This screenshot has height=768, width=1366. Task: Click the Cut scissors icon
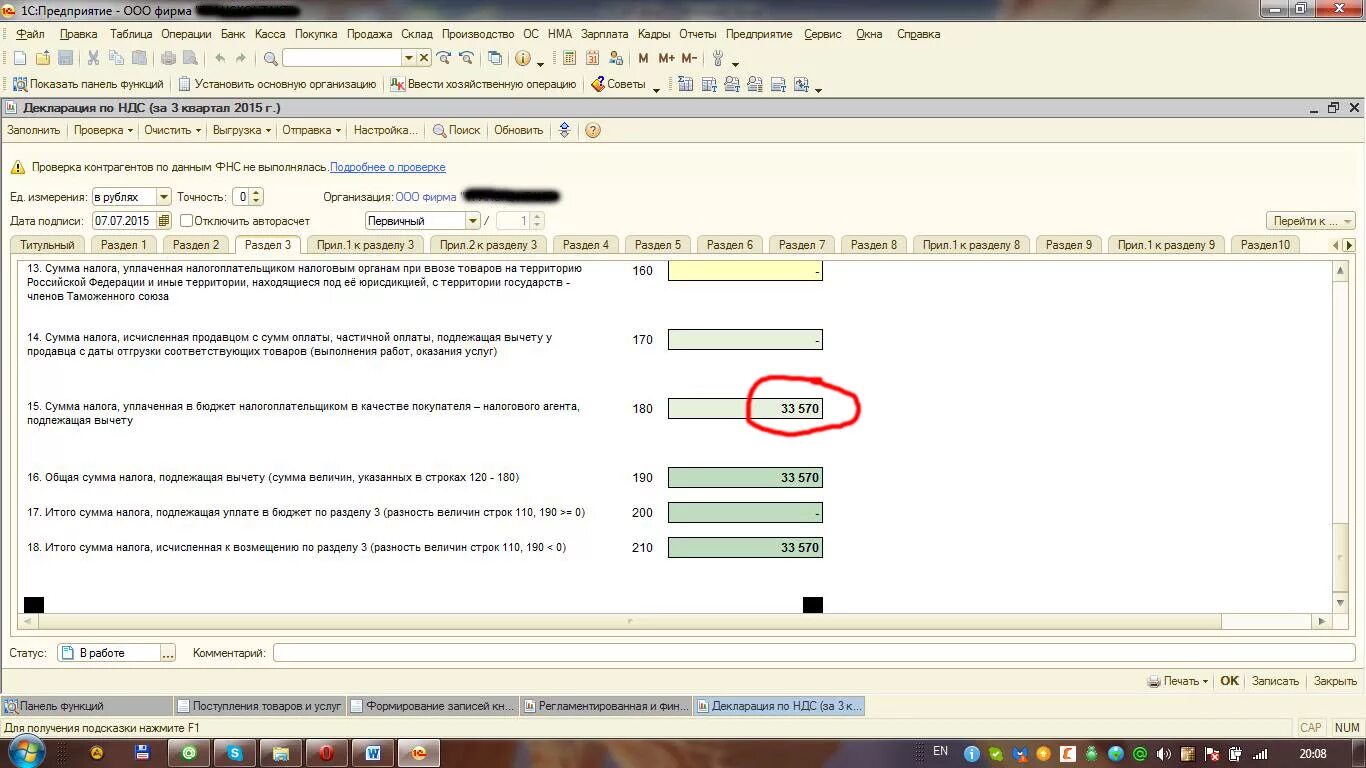coord(93,59)
